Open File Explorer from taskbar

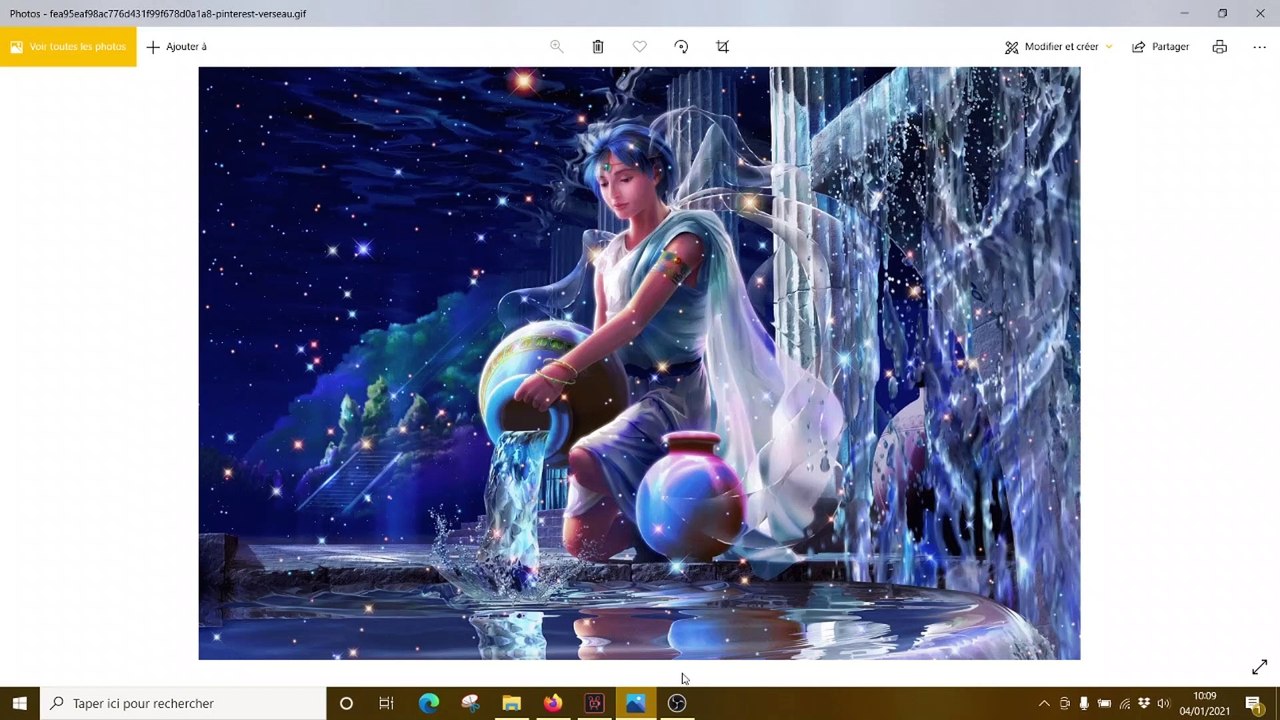coord(511,703)
